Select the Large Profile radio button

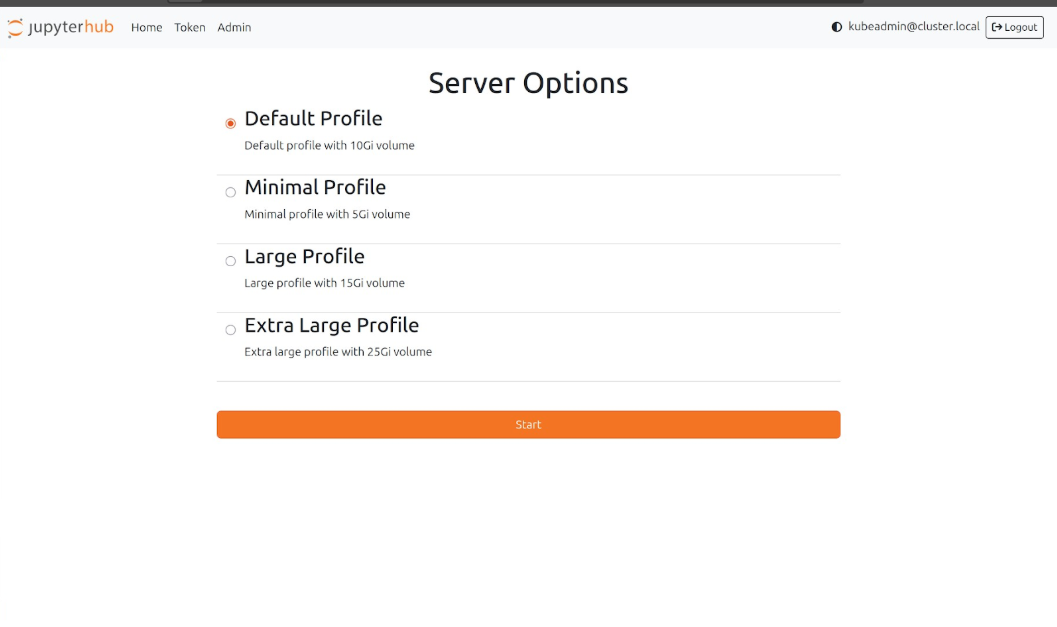(x=230, y=260)
